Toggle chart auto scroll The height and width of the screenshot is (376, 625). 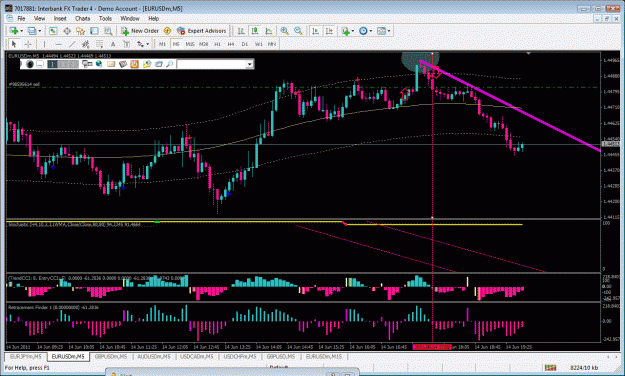pyautogui.click(x=315, y=31)
